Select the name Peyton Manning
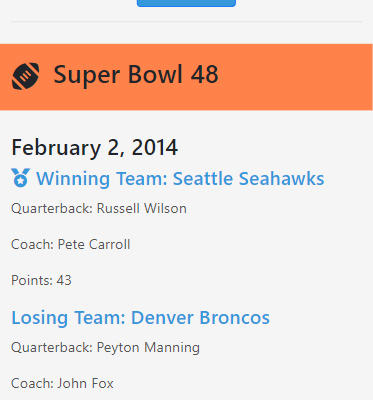Viewport: 373px width, 400px height. (148, 348)
